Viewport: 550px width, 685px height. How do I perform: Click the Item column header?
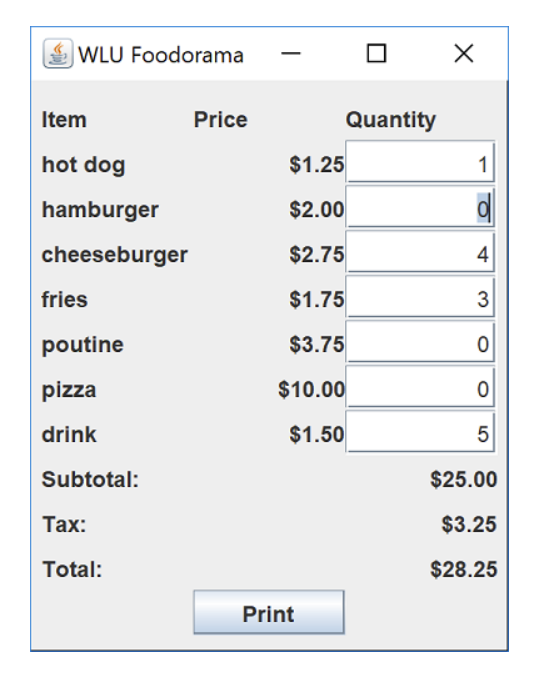point(64,120)
